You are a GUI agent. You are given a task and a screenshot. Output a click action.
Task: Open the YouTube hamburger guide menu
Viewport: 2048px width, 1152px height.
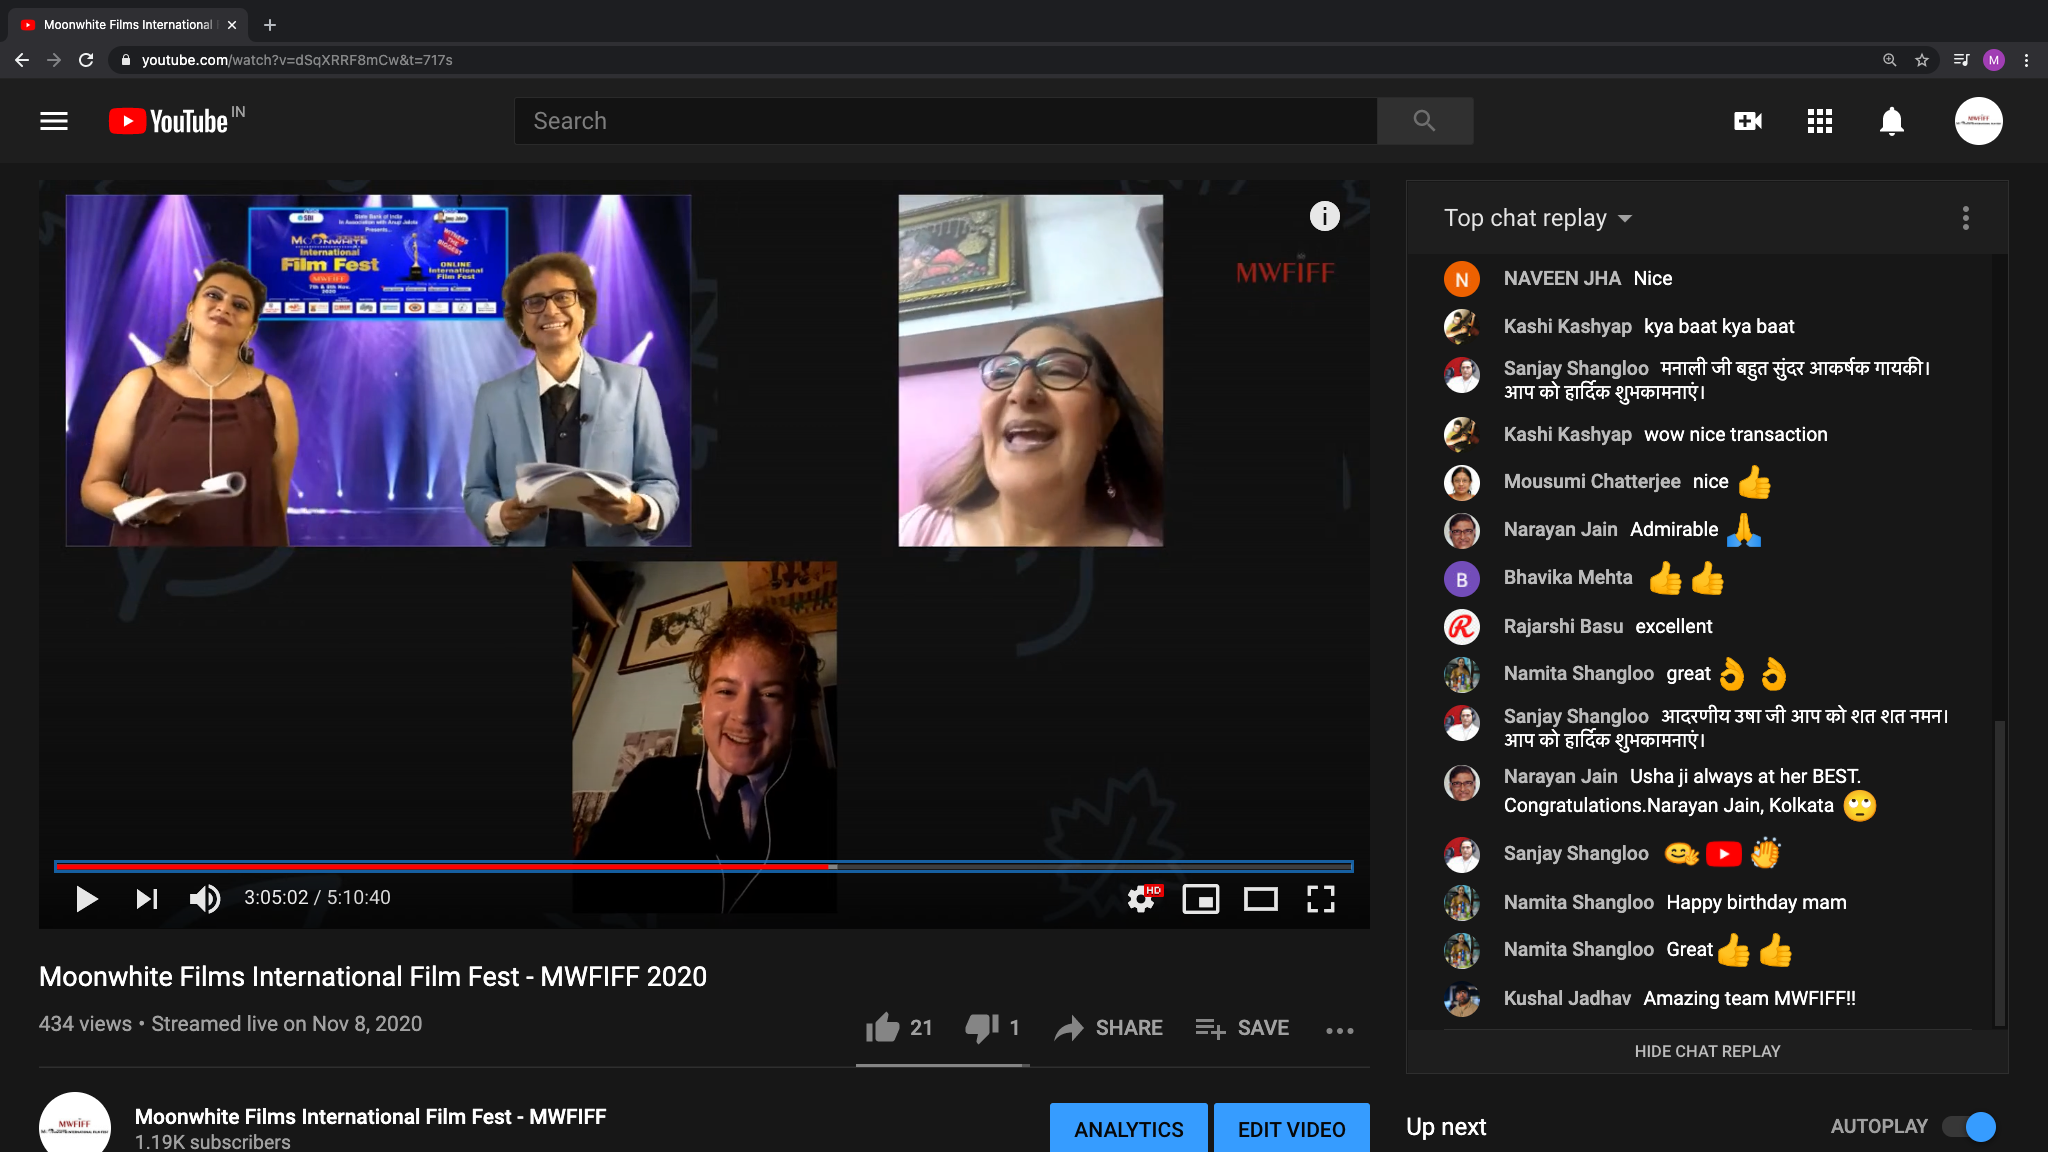pyautogui.click(x=54, y=121)
